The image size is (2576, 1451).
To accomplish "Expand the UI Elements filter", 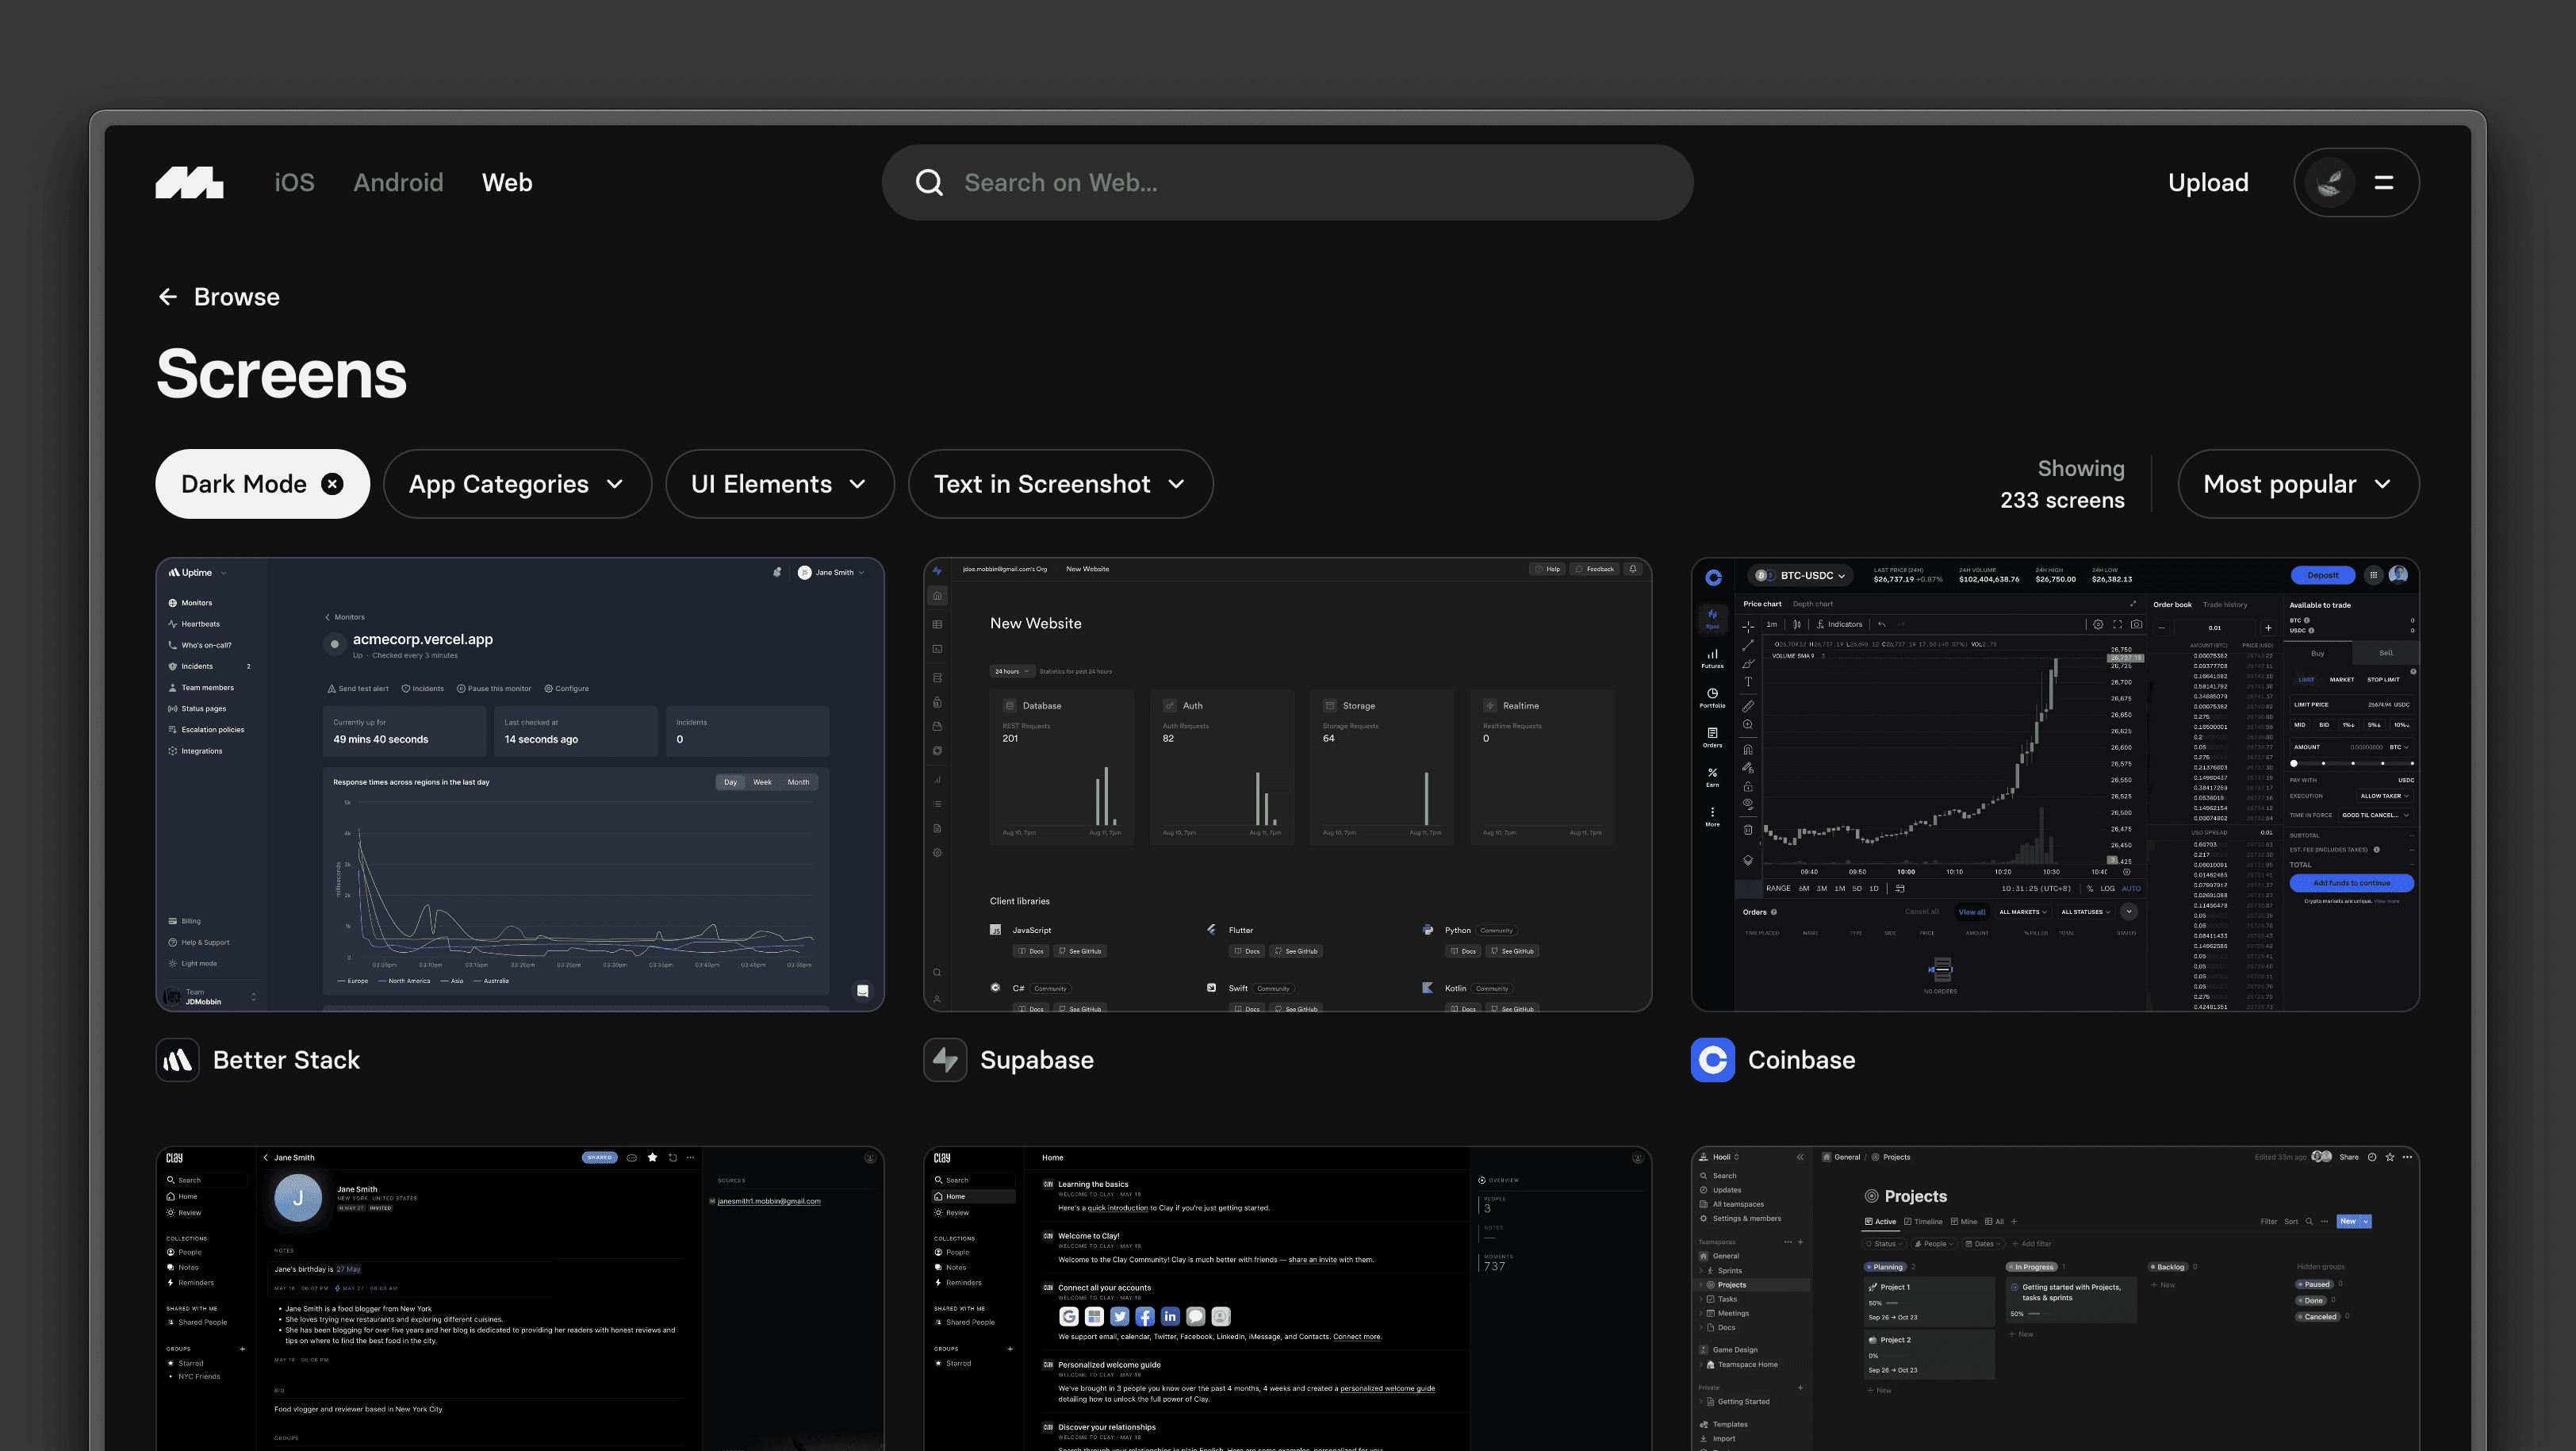I will pyautogui.click(x=779, y=484).
